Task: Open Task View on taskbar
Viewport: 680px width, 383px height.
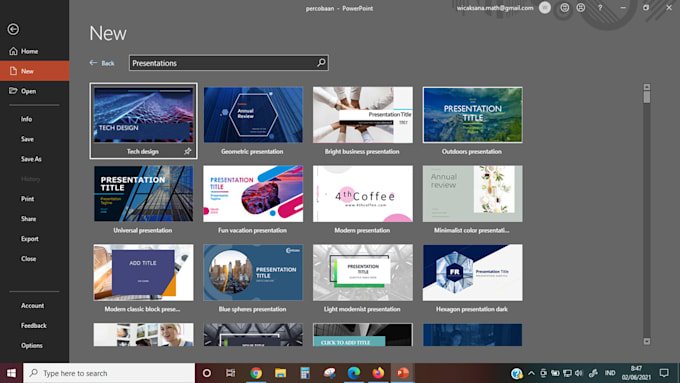Action: [231, 373]
